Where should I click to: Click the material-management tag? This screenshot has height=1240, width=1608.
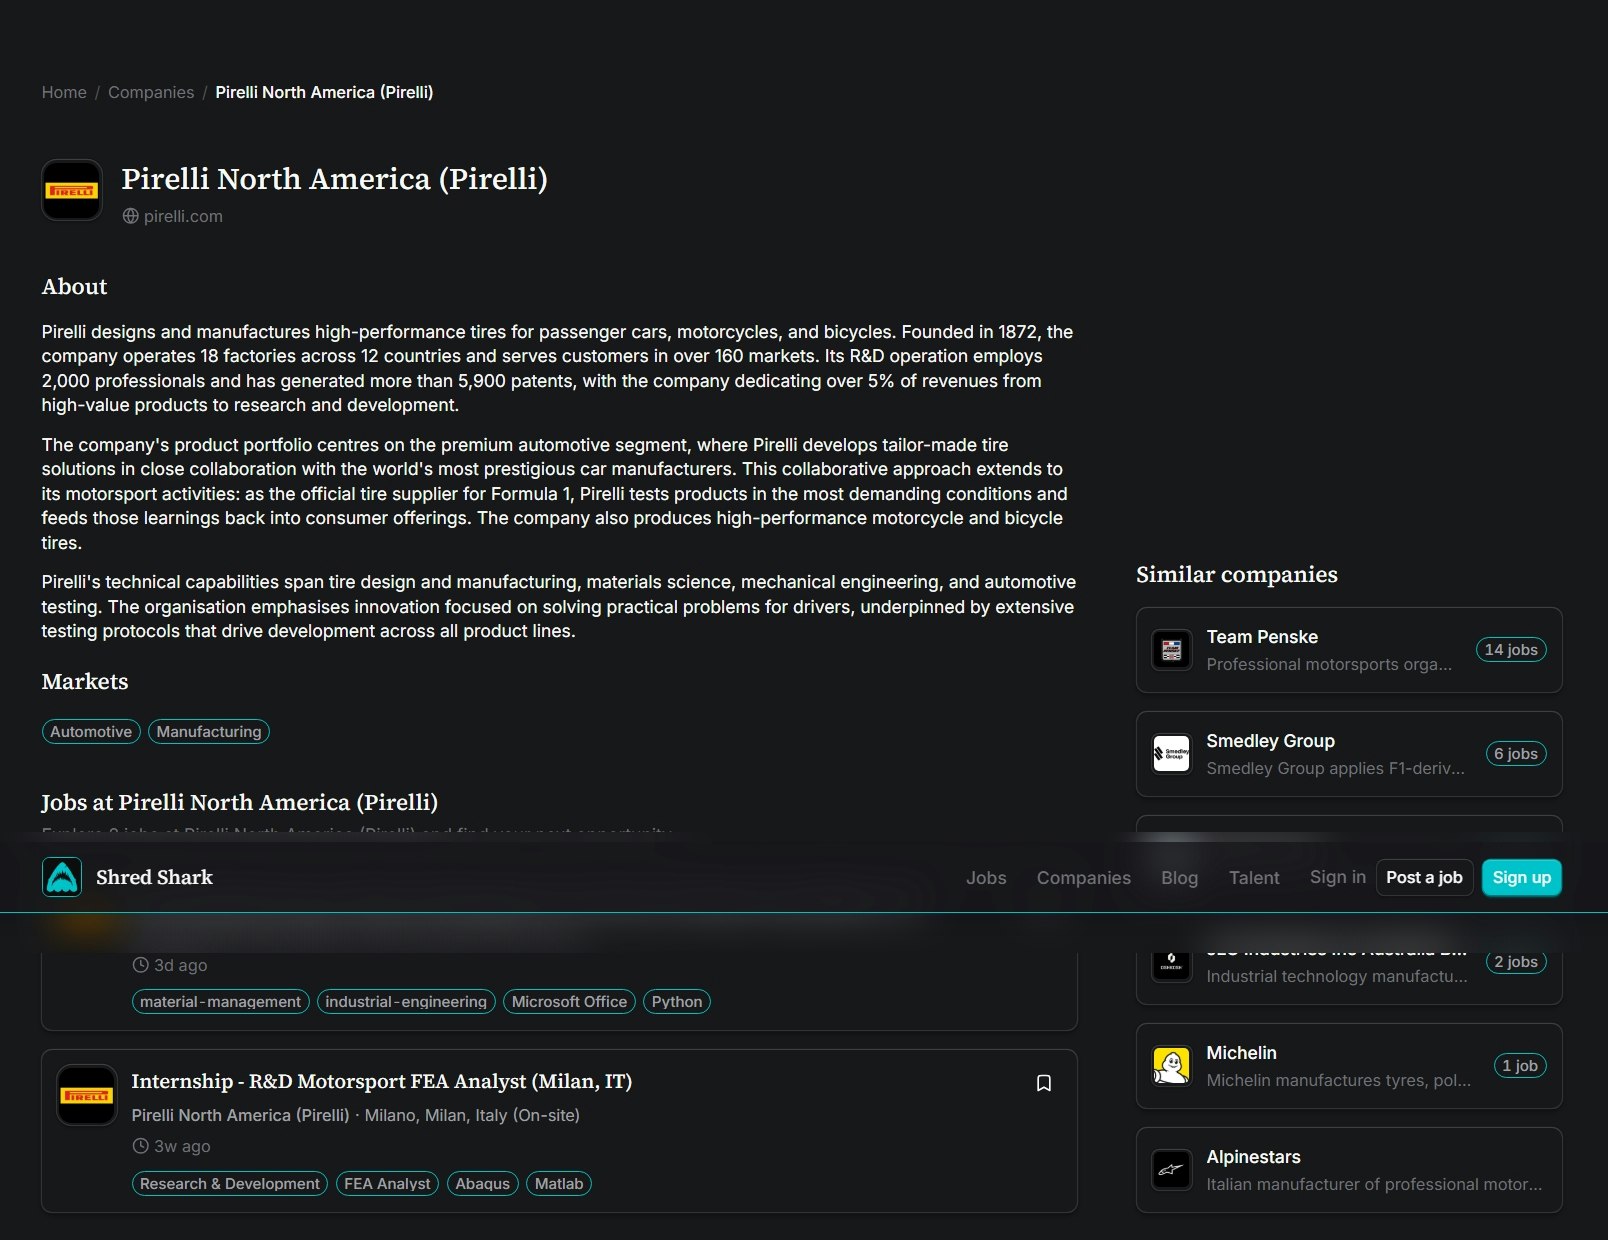pyautogui.click(x=220, y=1002)
